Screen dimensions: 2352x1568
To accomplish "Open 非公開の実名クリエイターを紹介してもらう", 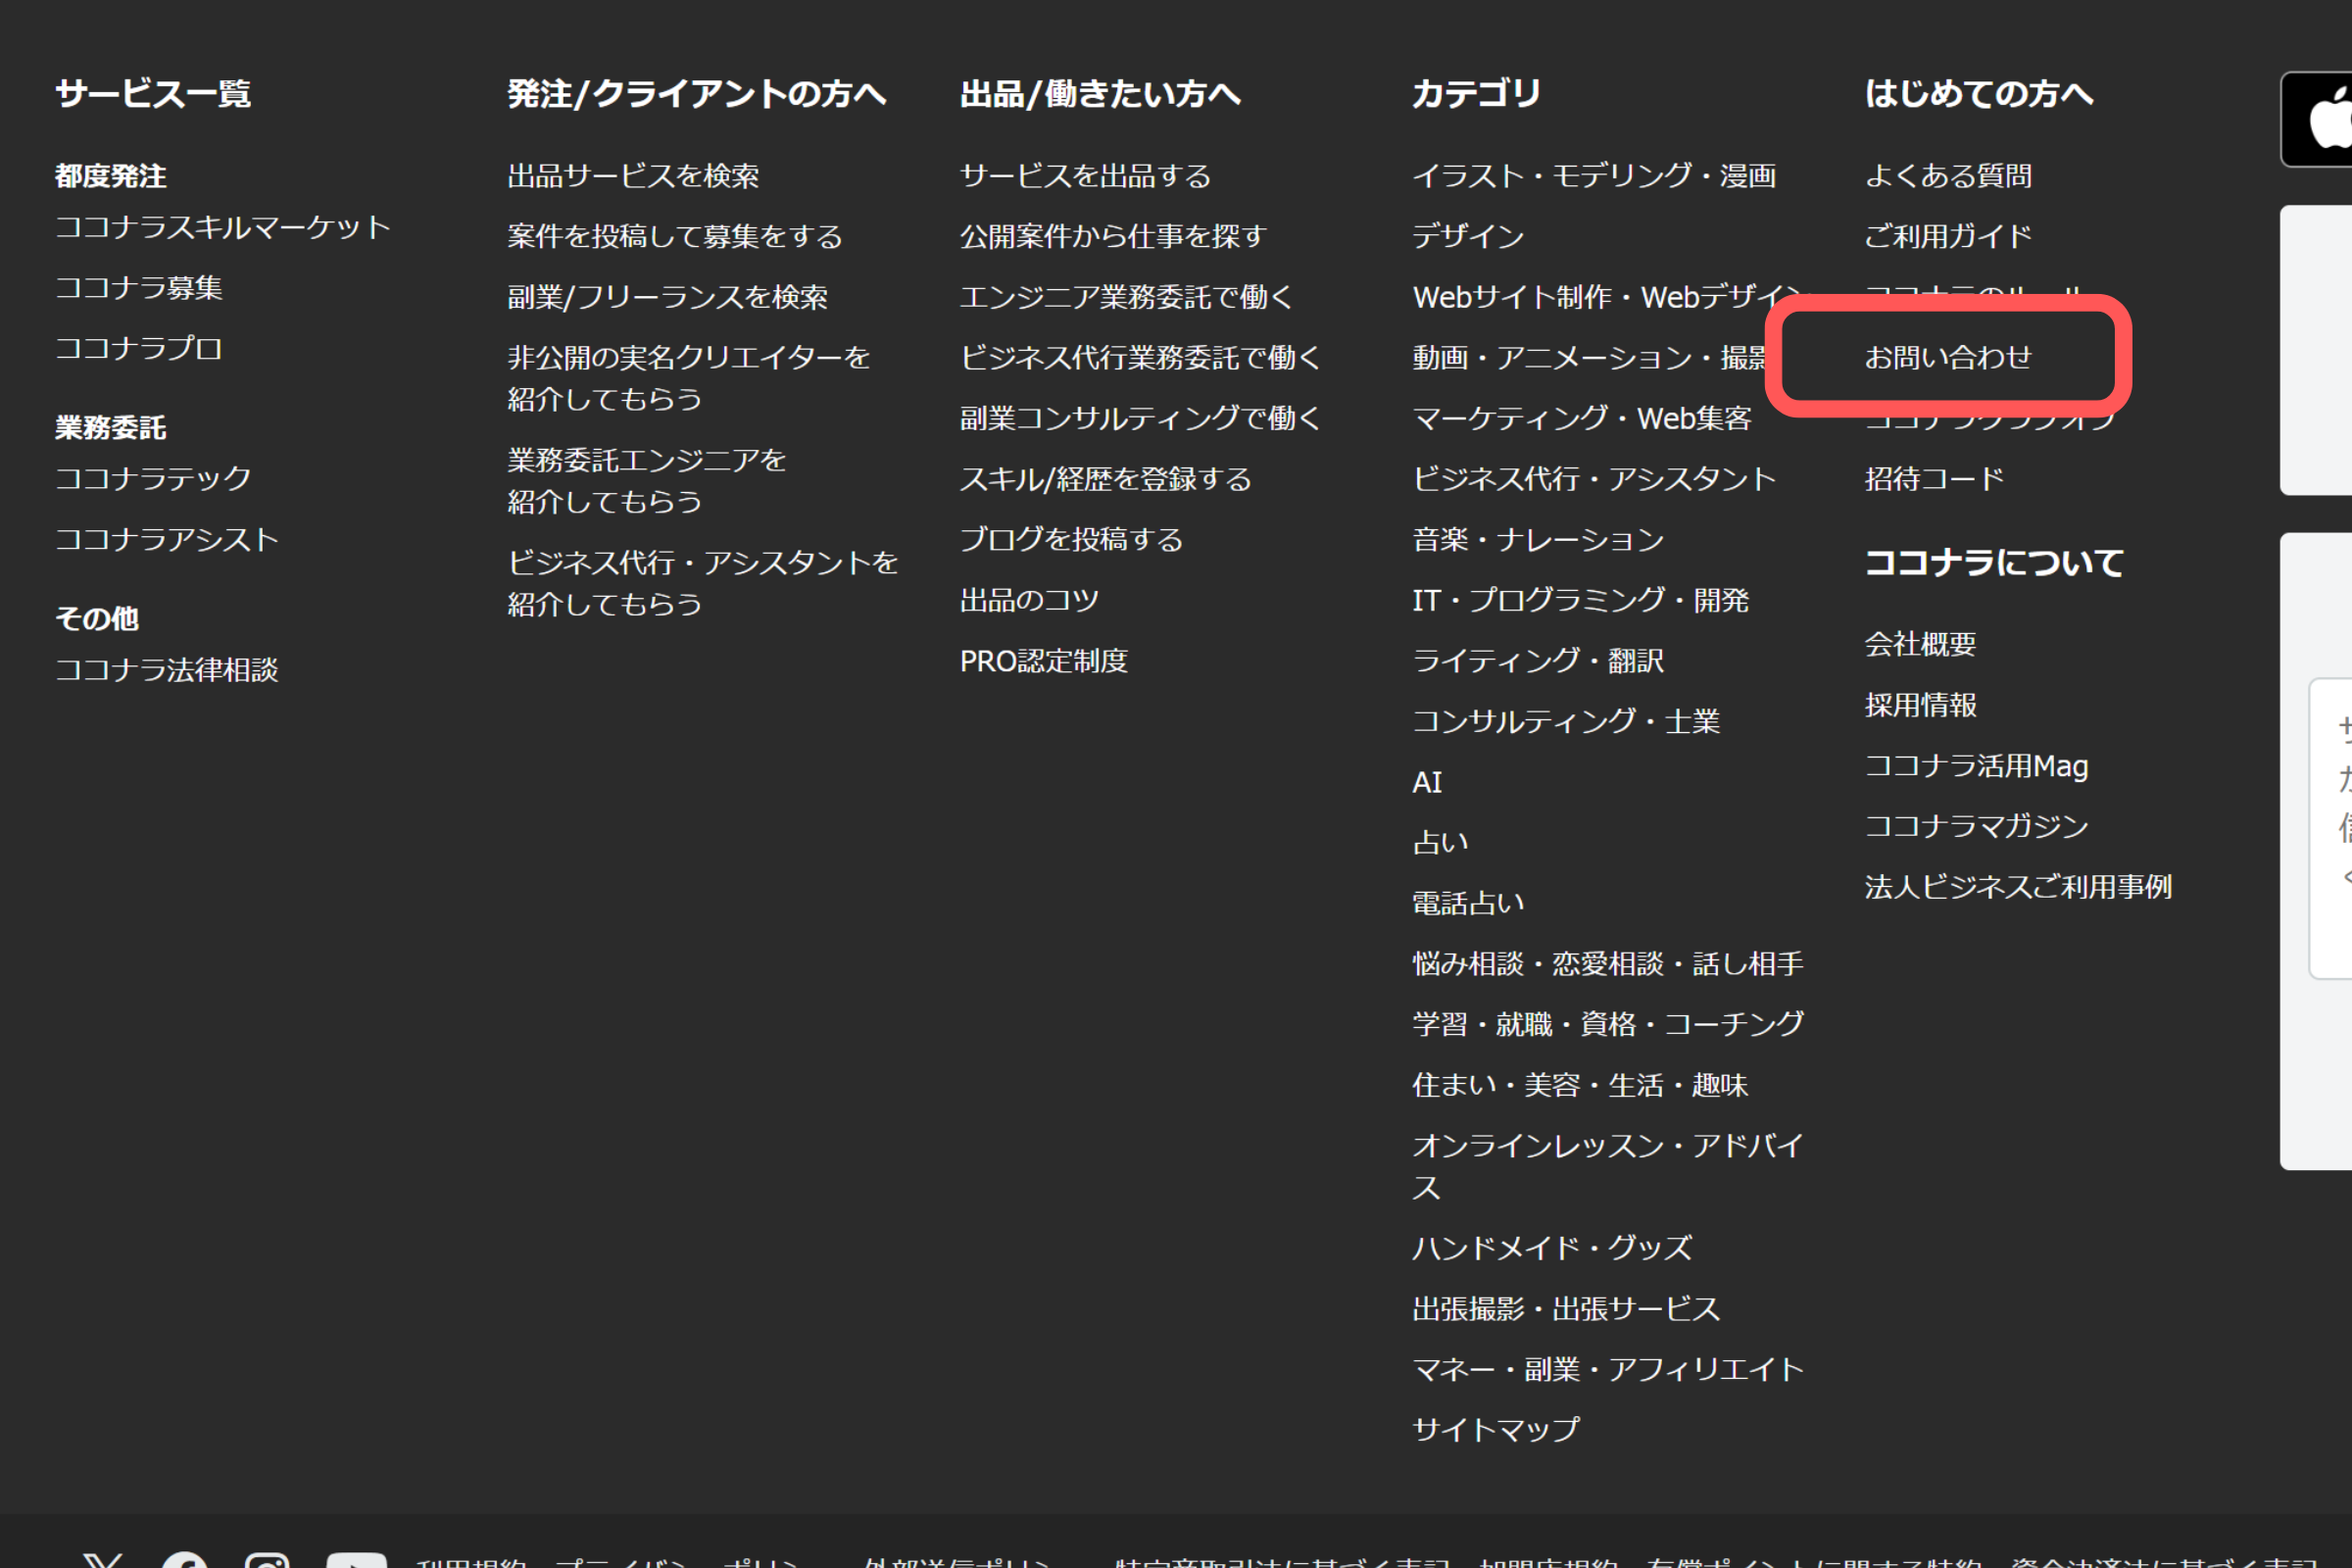I will point(689,378).
